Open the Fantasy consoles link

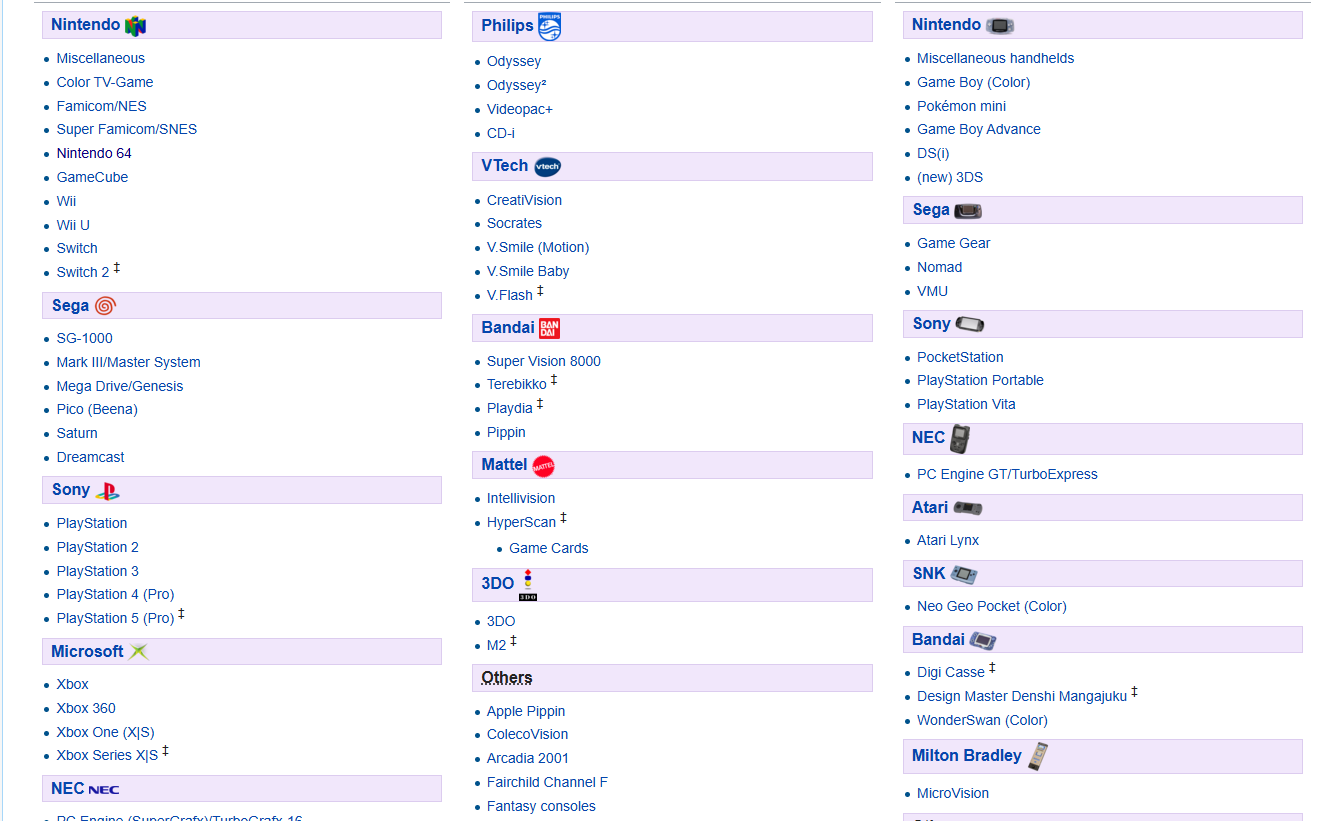coord(541,806)
